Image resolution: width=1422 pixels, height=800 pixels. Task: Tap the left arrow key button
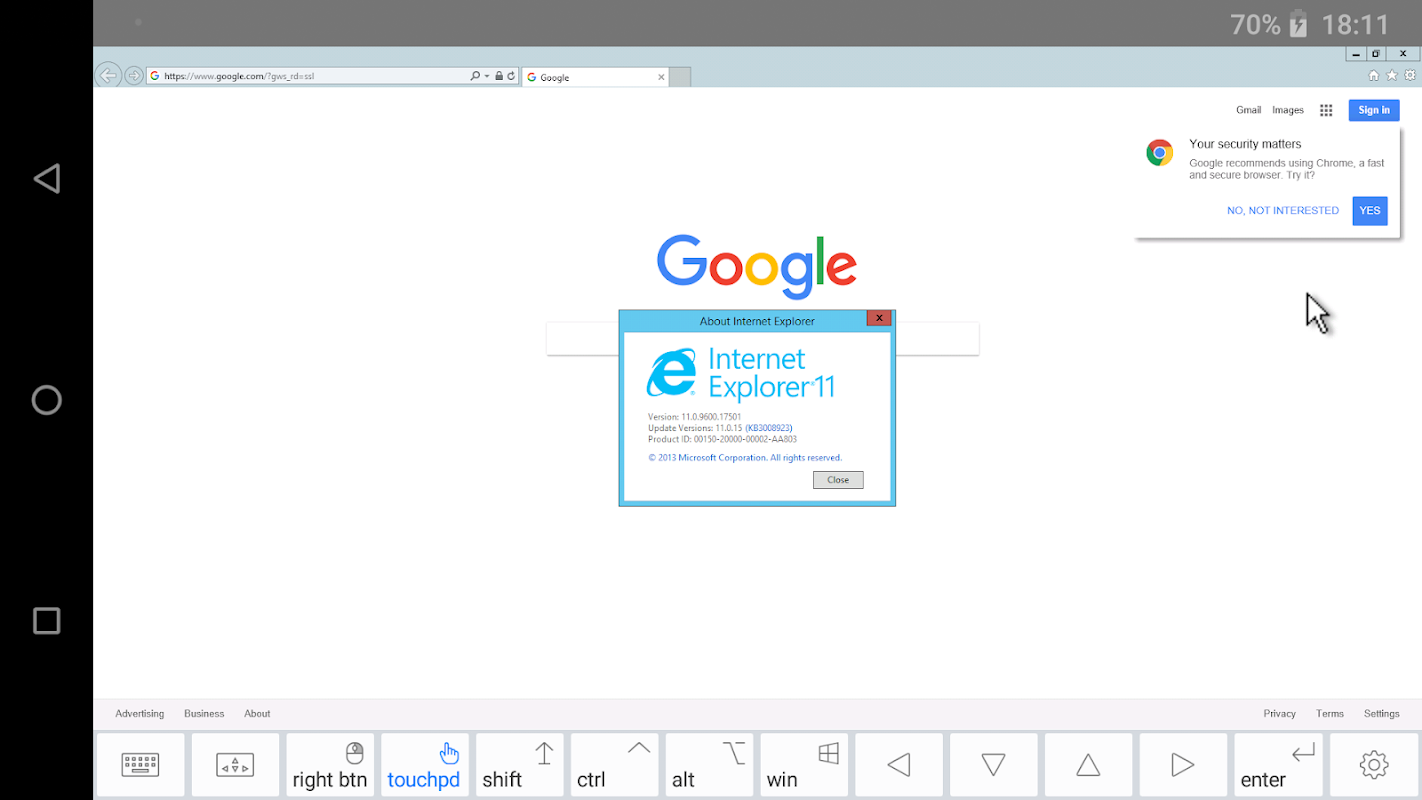(x=899, y=765)
